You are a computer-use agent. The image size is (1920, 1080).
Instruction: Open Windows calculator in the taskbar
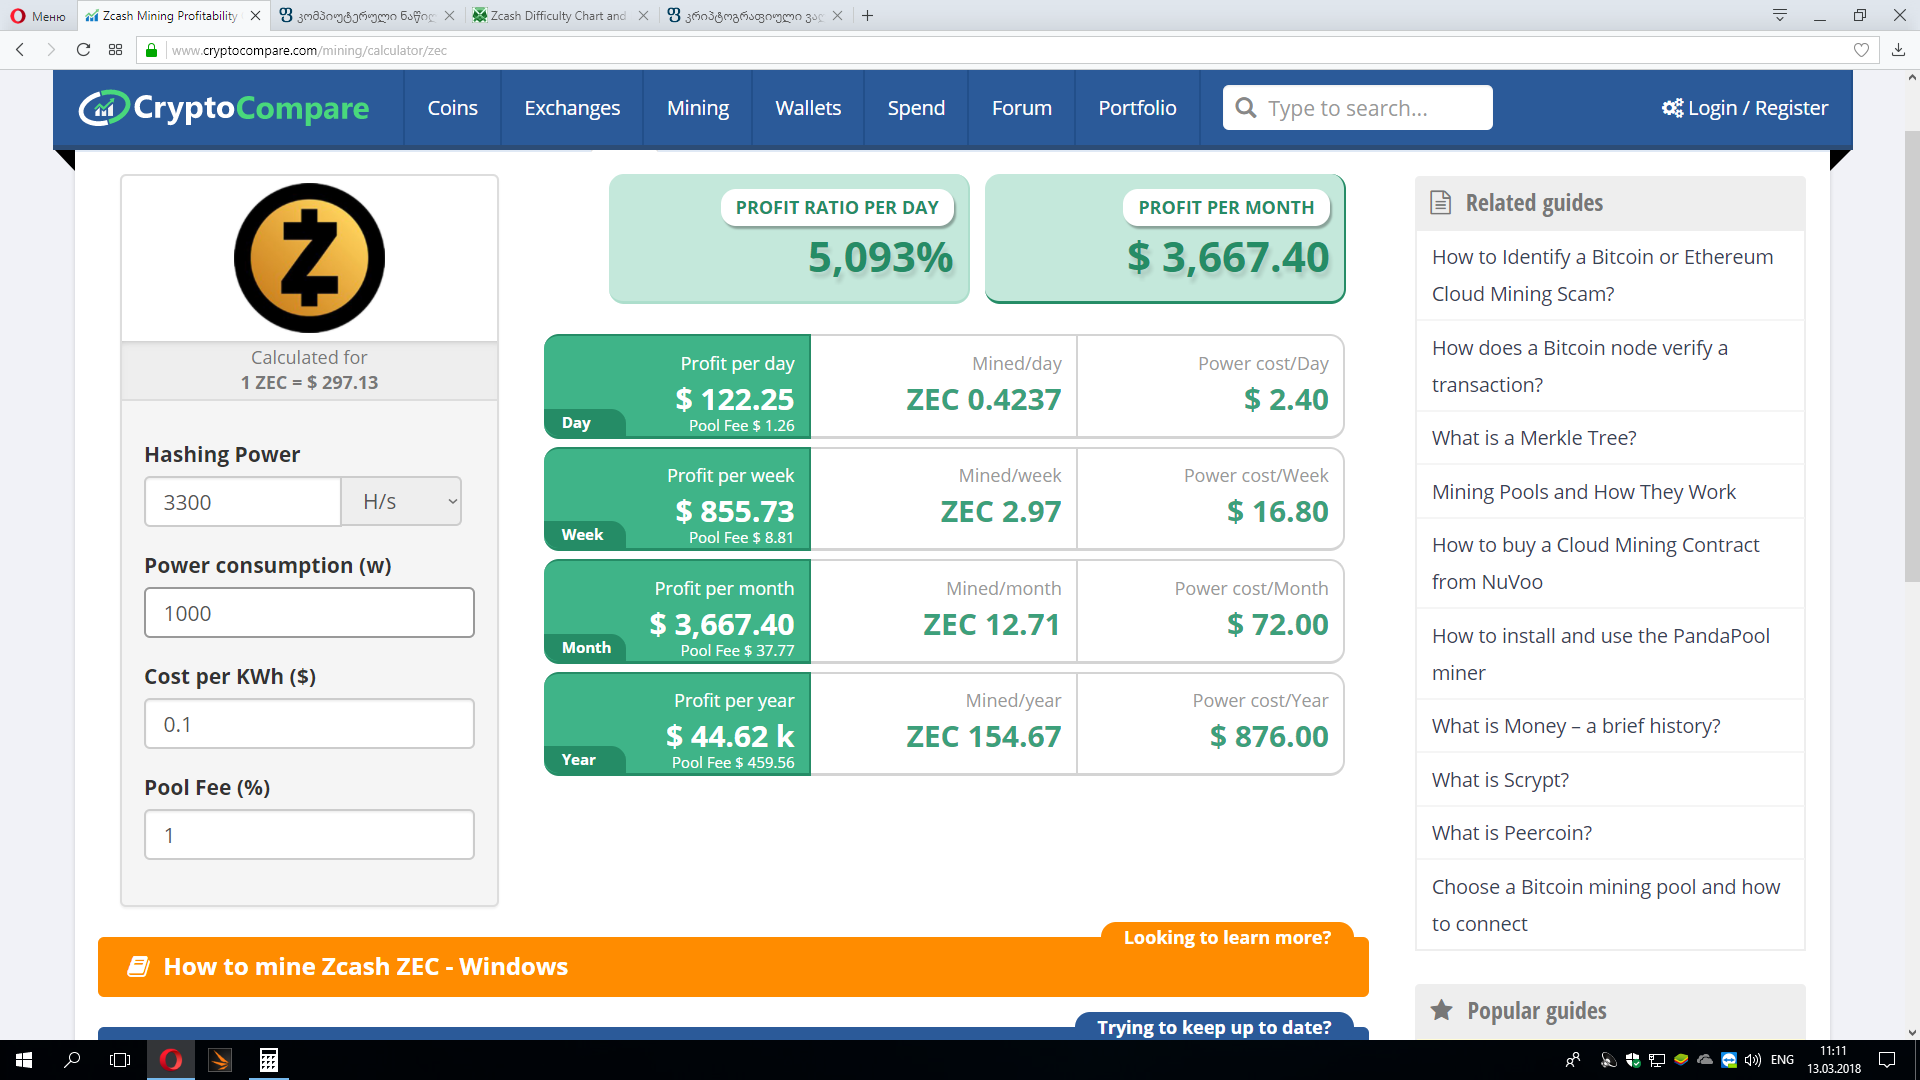click(x=268, y=1060)
